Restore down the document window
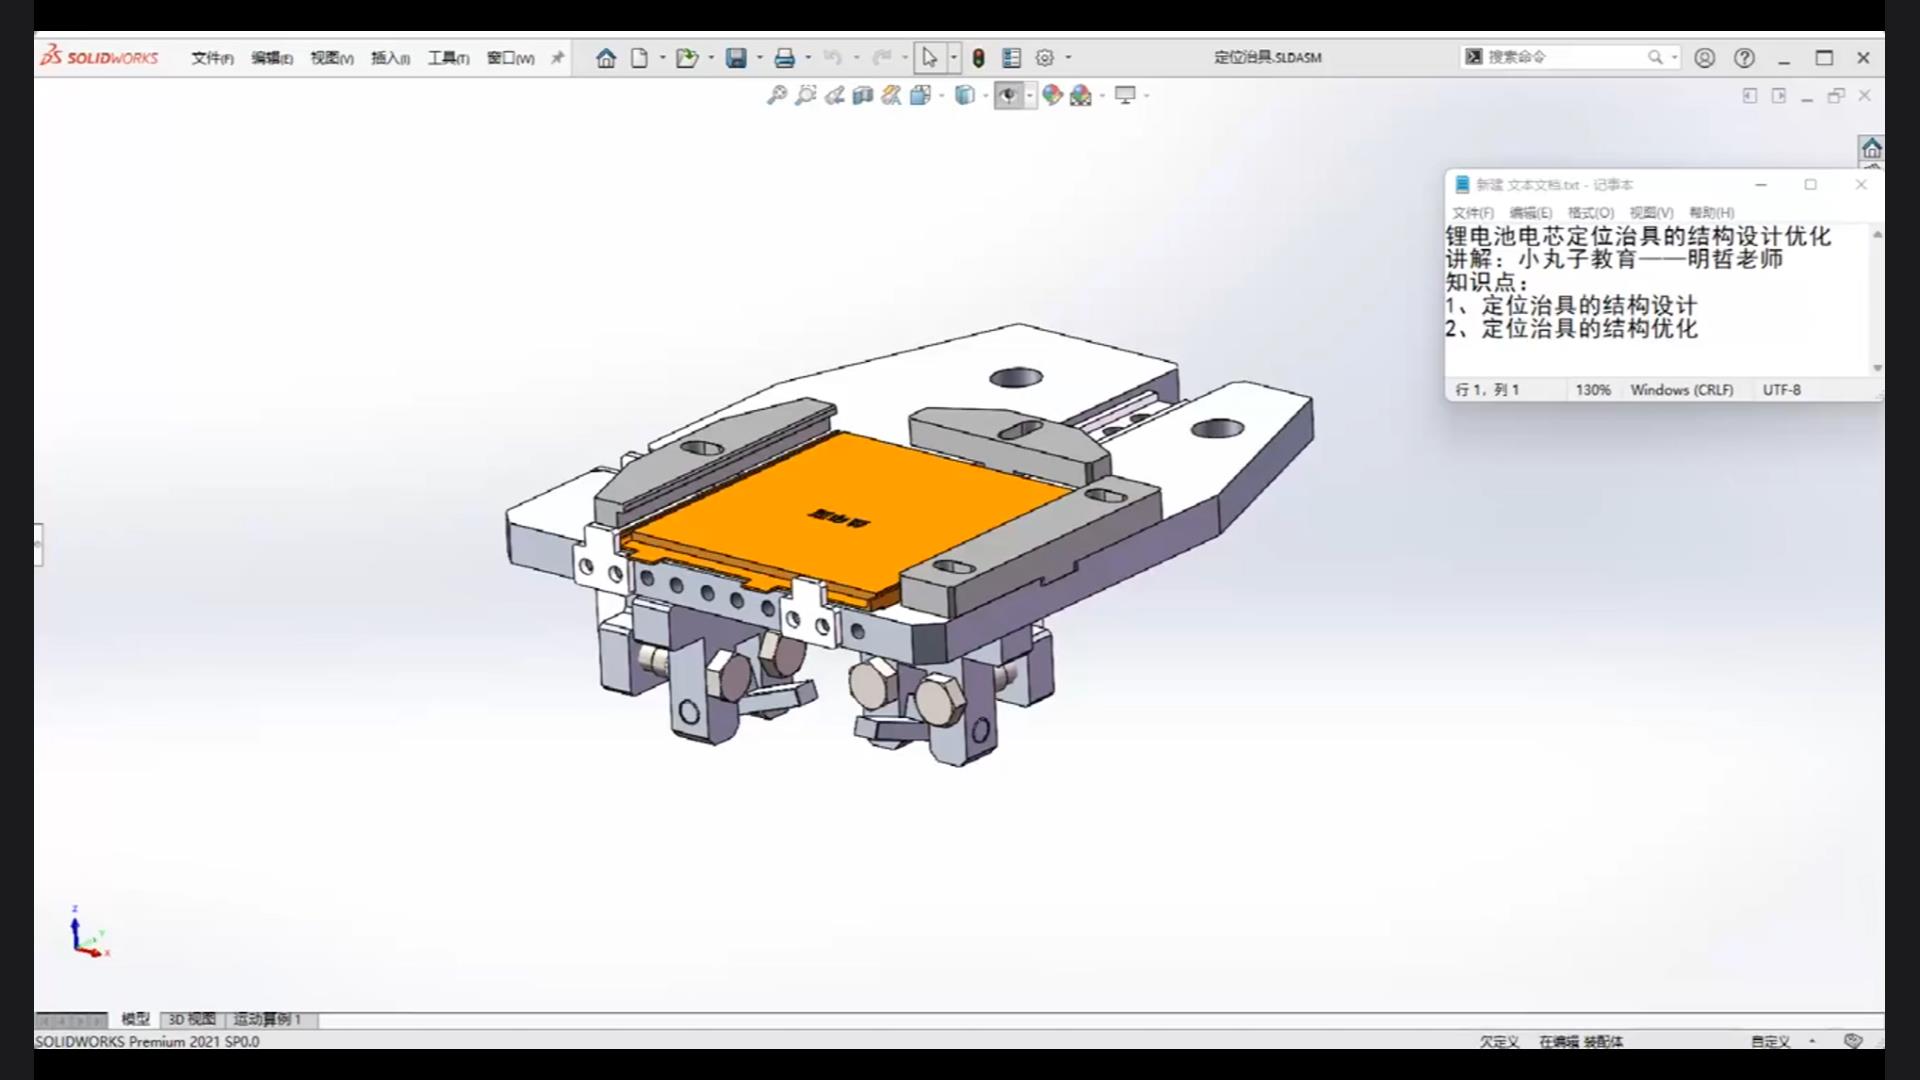 pos(1836,96)
